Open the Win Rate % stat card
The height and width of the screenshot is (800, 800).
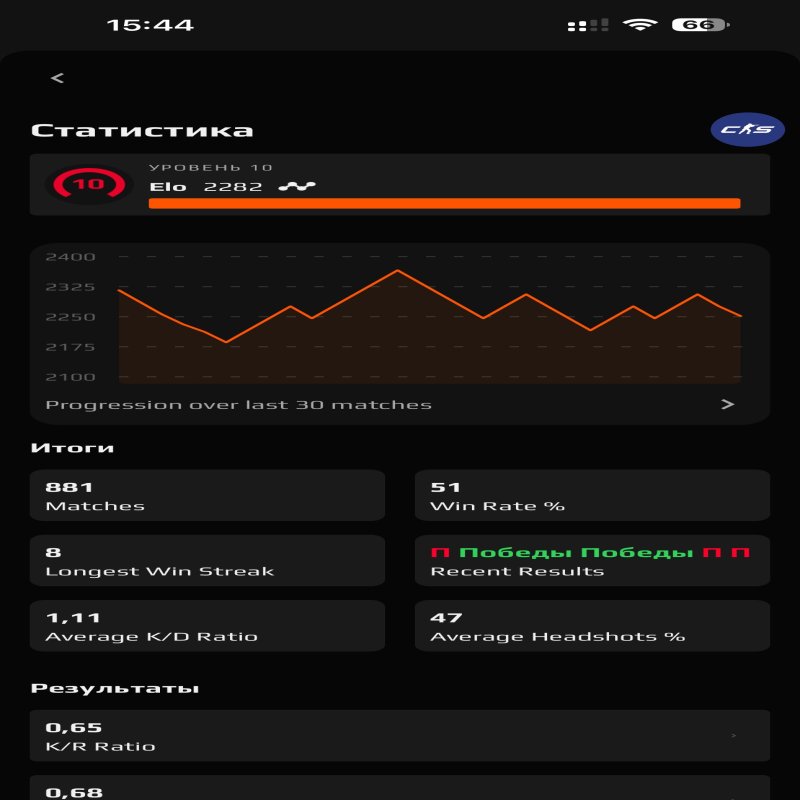pyautogui.click(x=591, y=495)
